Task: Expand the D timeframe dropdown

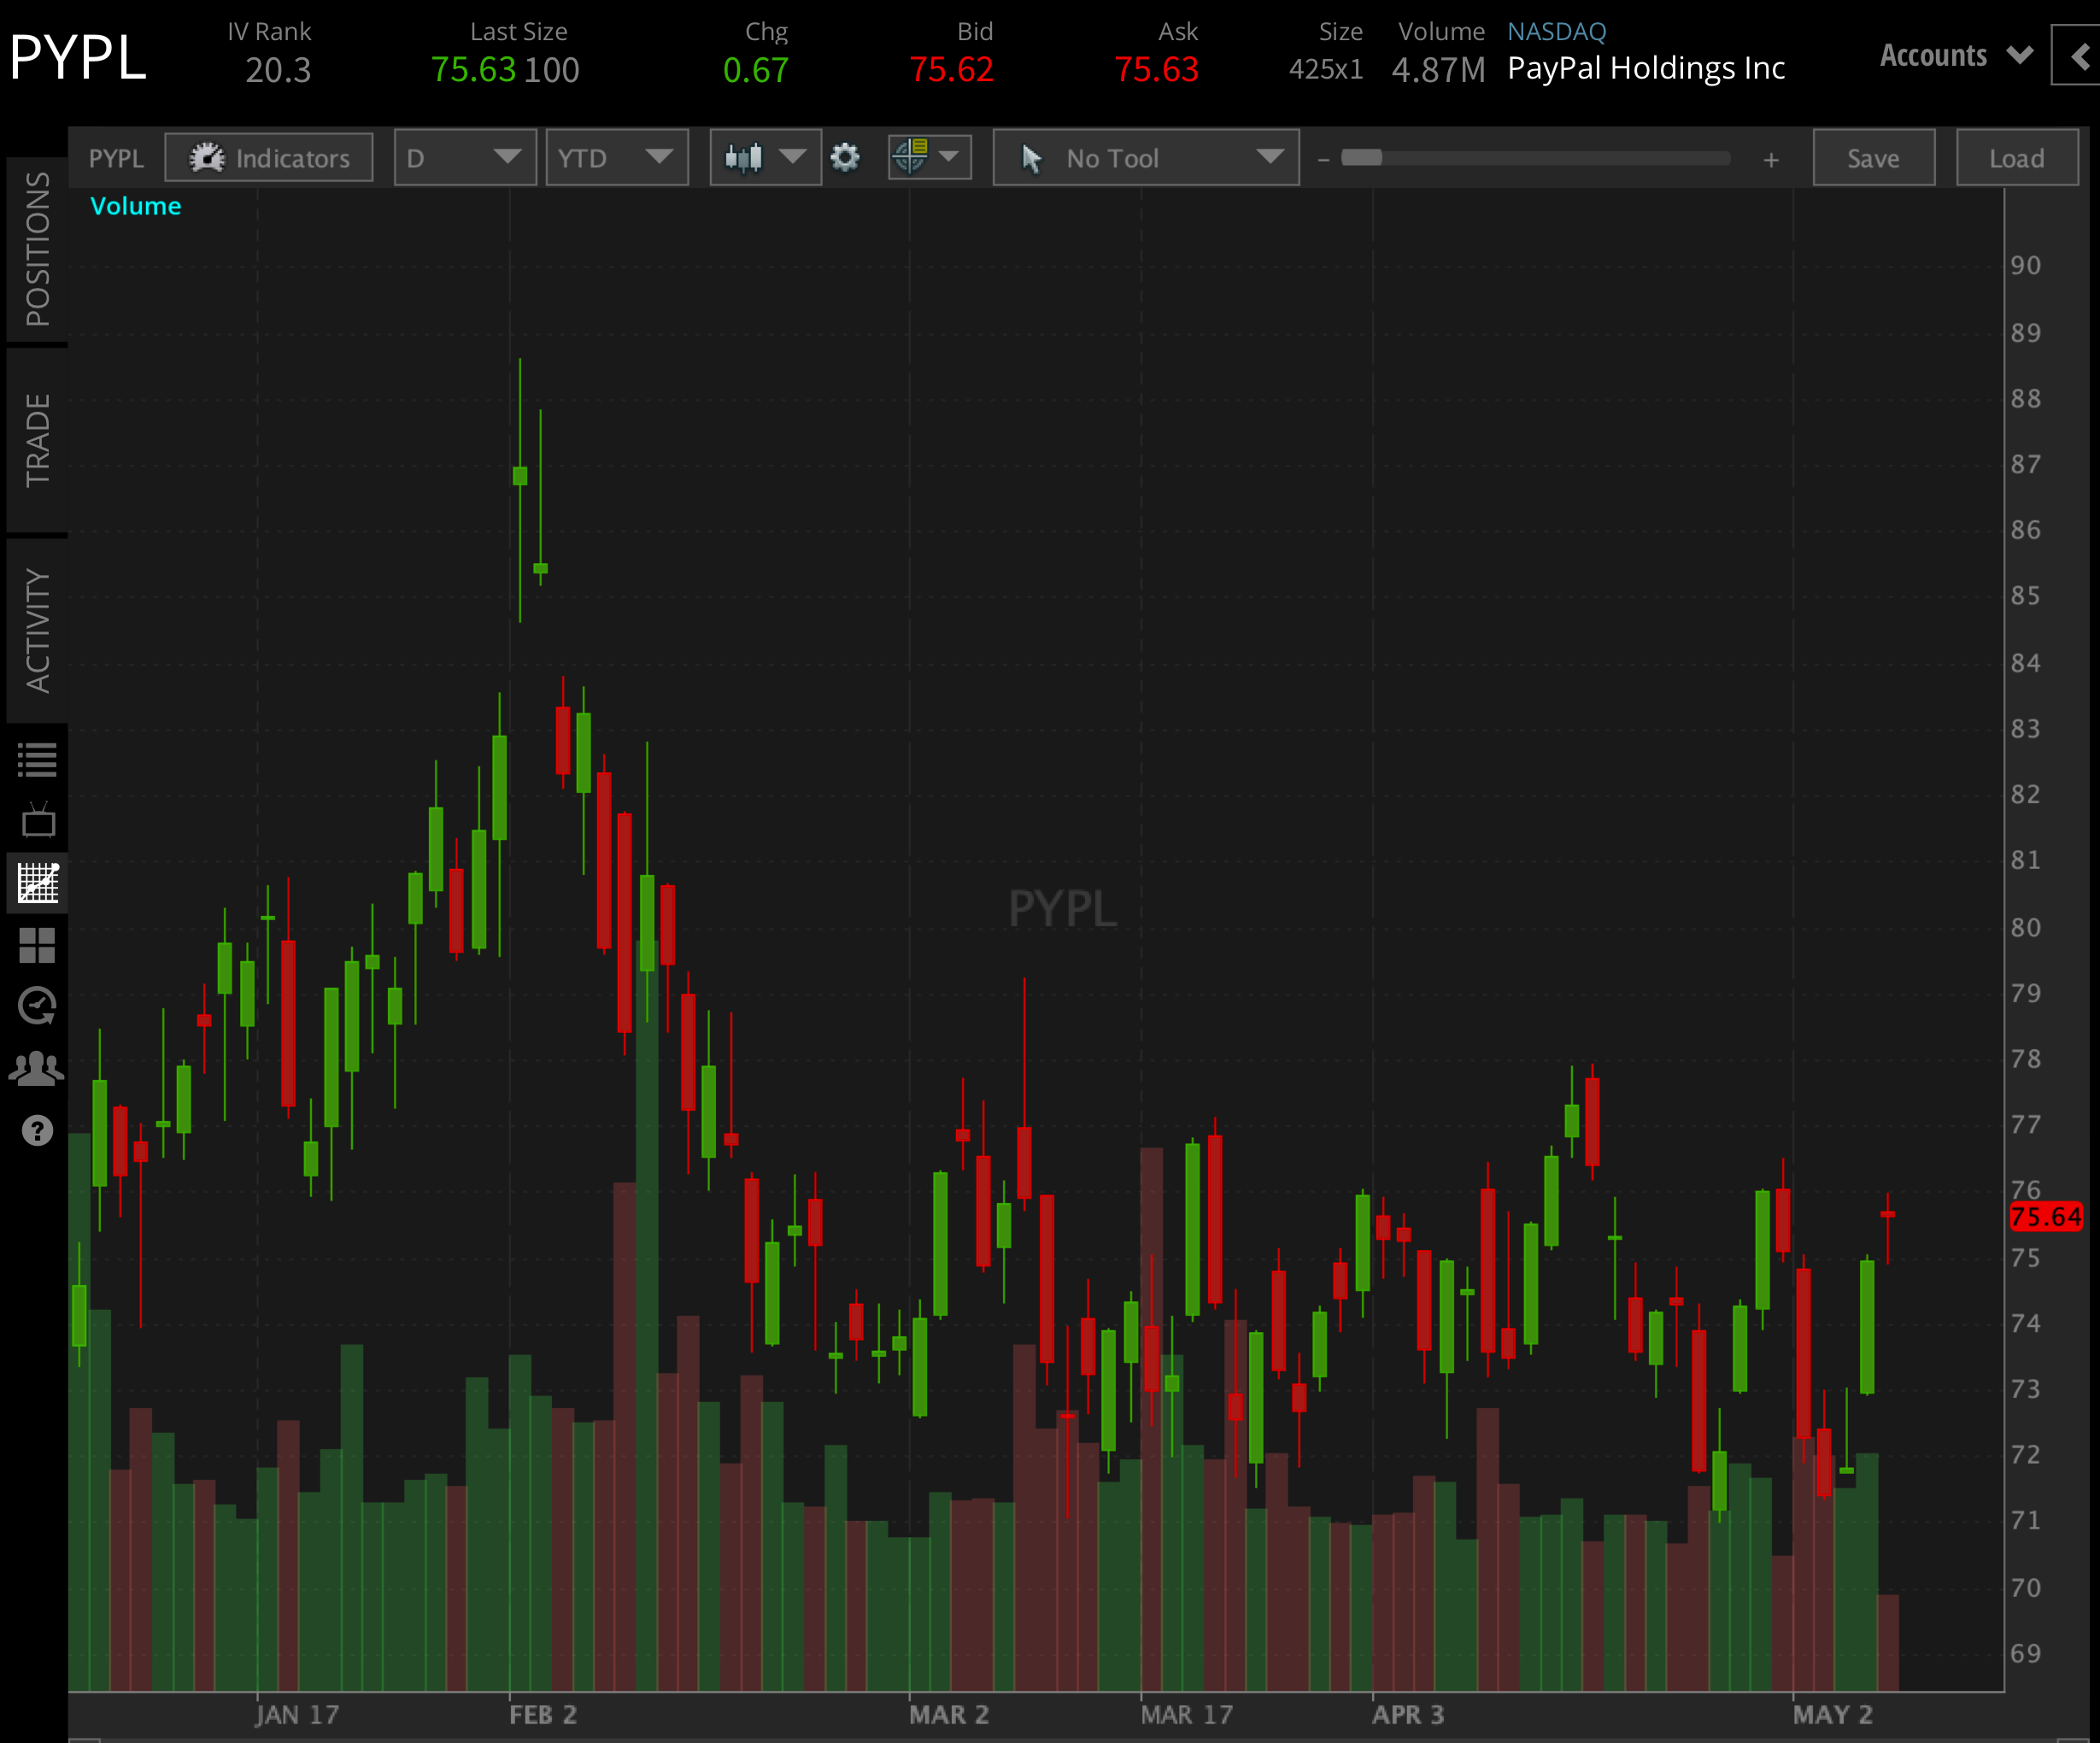Action: tap(464, 157)
